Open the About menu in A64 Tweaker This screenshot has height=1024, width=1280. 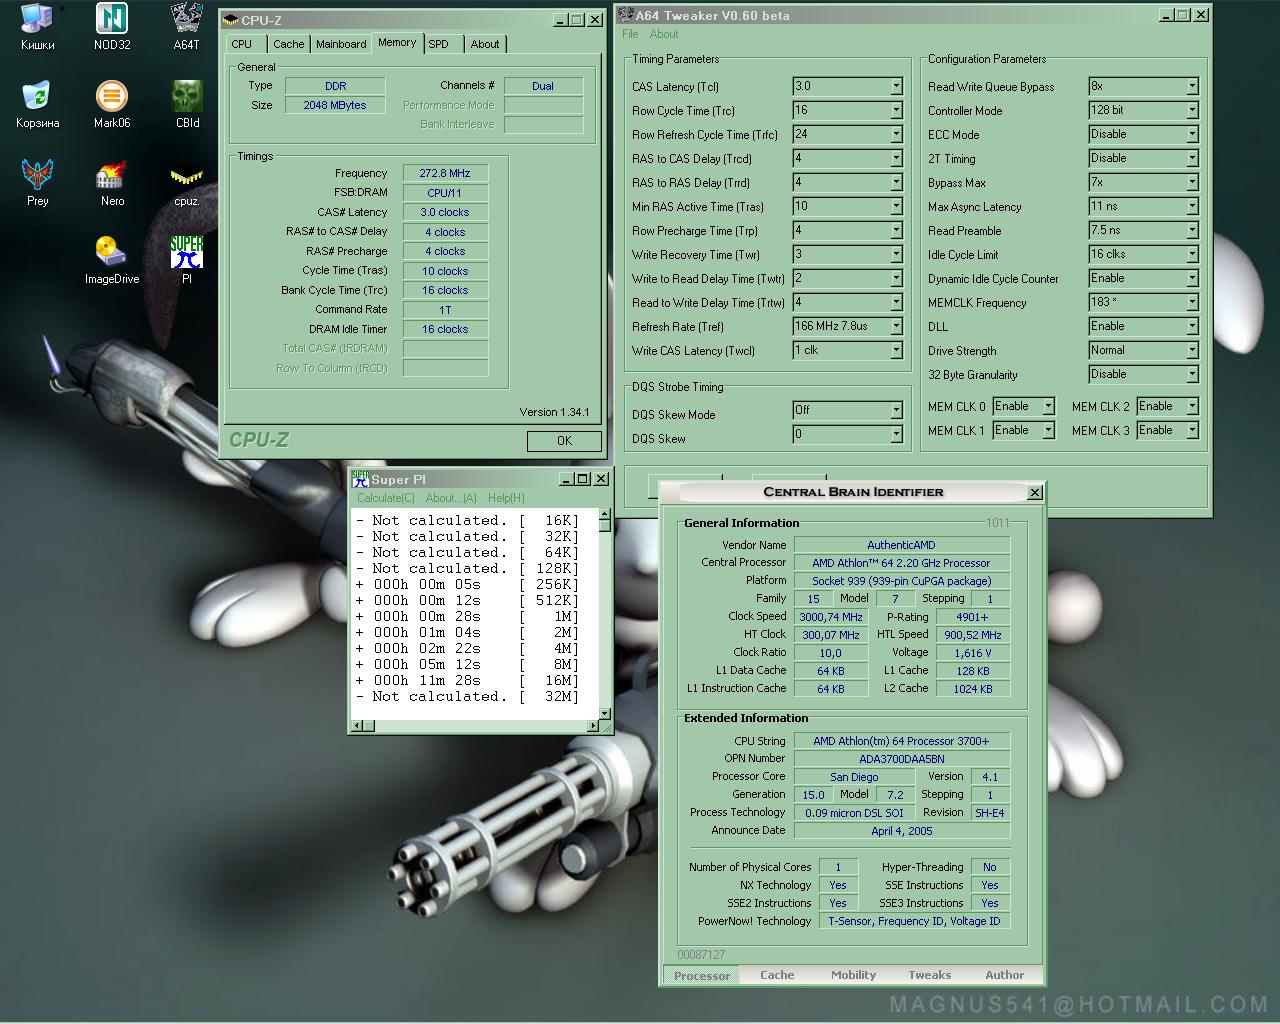point(664,34)
